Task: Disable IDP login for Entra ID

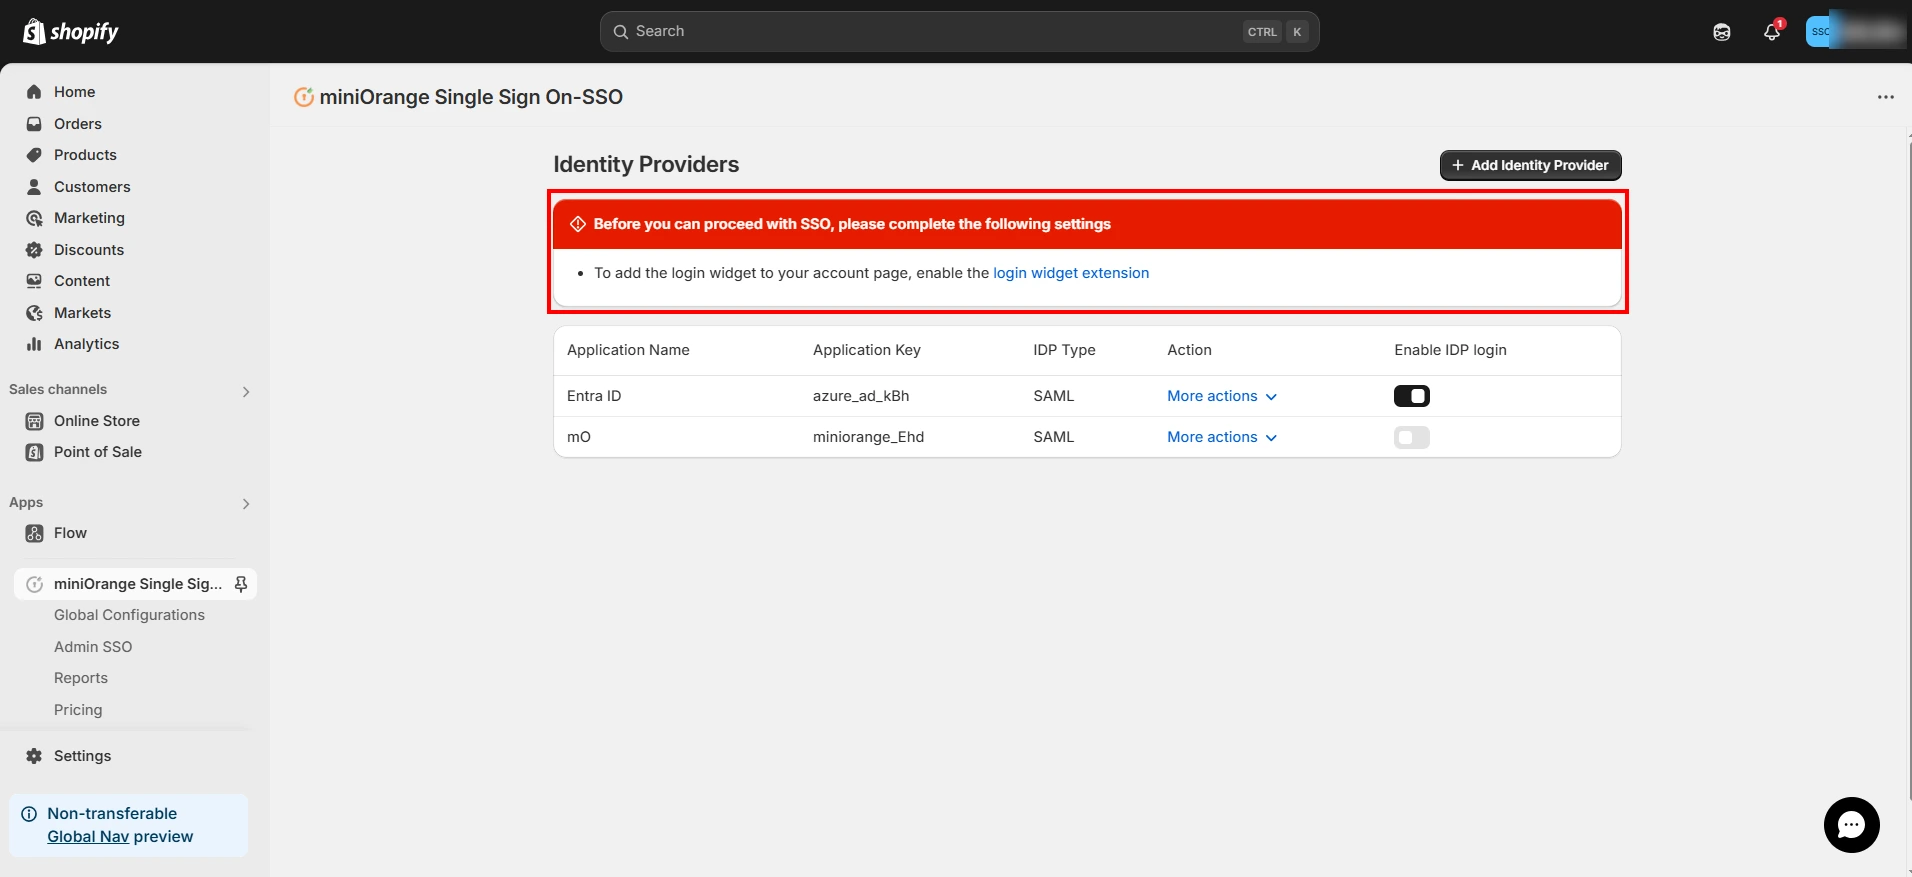Action: click(1412, 396)
